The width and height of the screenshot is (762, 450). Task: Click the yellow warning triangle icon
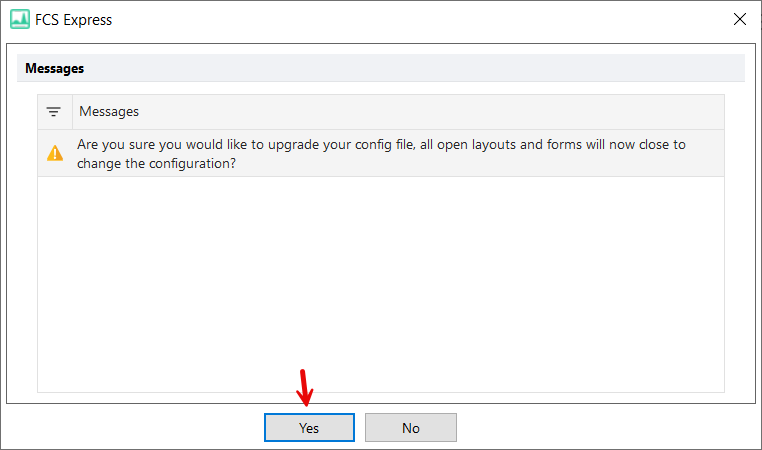click(x=55, y=153)
